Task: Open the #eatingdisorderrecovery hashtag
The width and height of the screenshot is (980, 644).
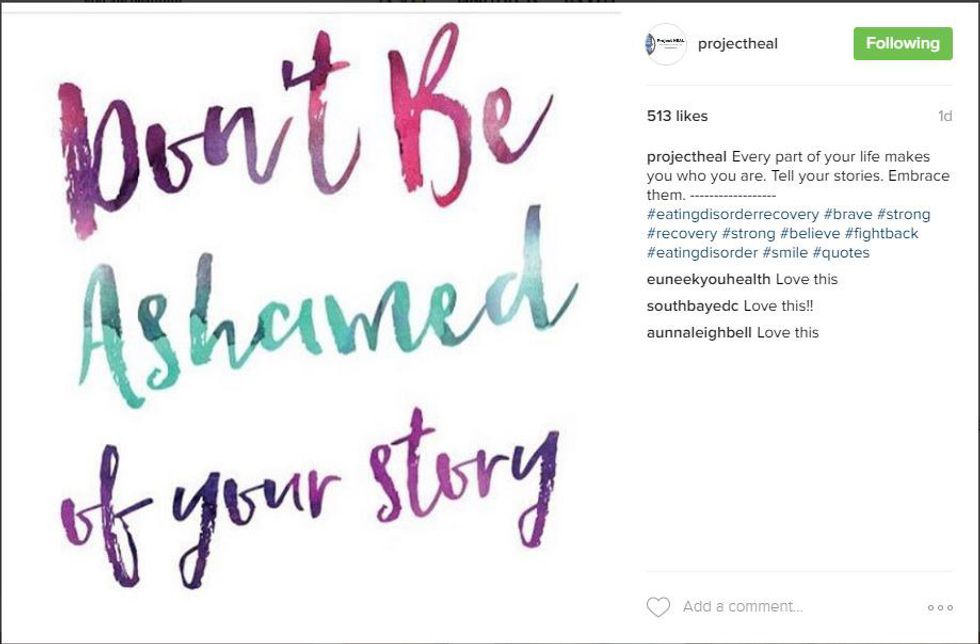Action: coord(733,215)
